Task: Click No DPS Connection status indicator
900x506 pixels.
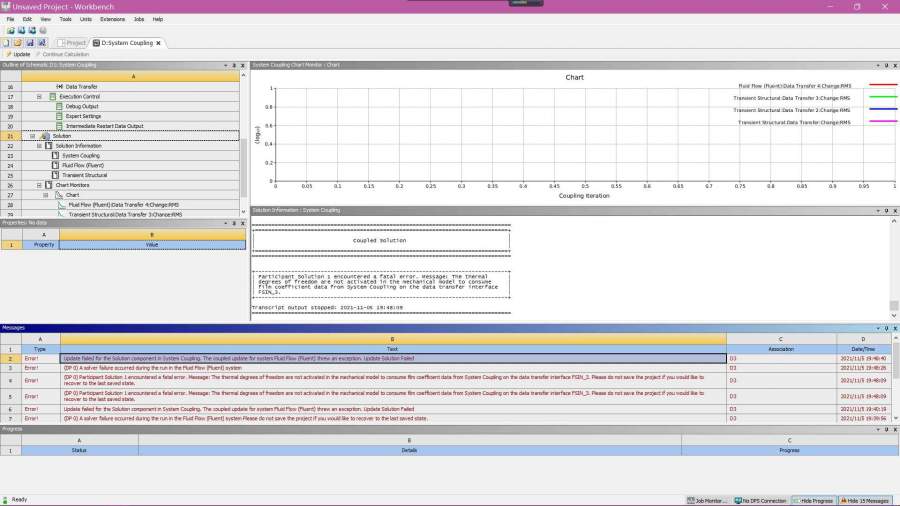Action: pos(760,500)
